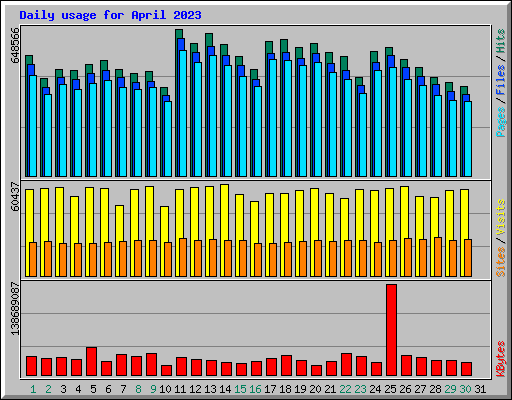Click the day 27 axis label
512x400 pixels.
(x=420, y=389)
